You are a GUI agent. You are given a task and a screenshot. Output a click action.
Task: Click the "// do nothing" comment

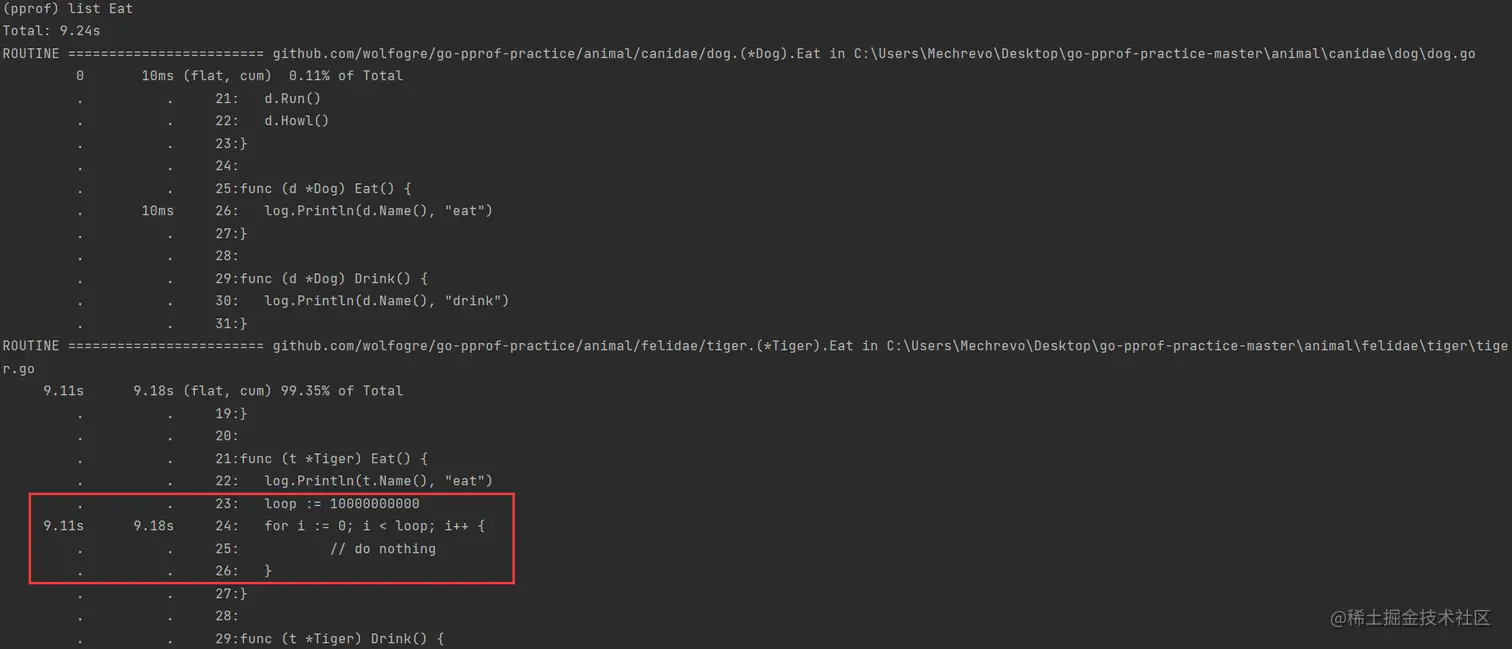(383, 549)
